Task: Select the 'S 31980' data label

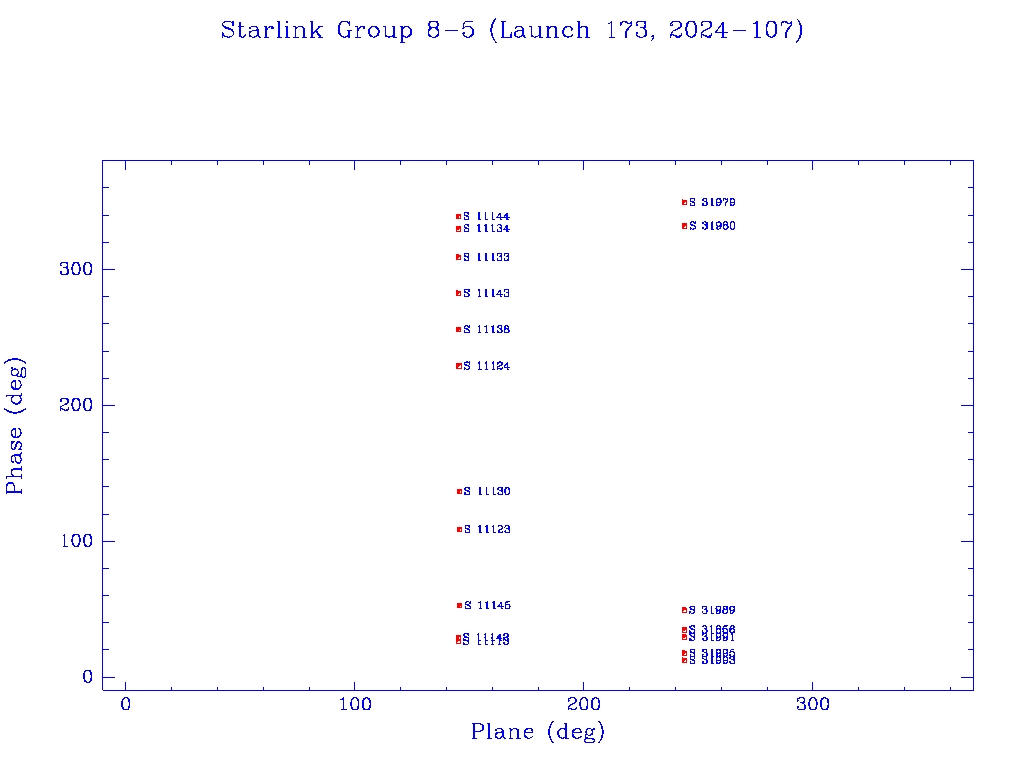Action: (x=712, y=226)
